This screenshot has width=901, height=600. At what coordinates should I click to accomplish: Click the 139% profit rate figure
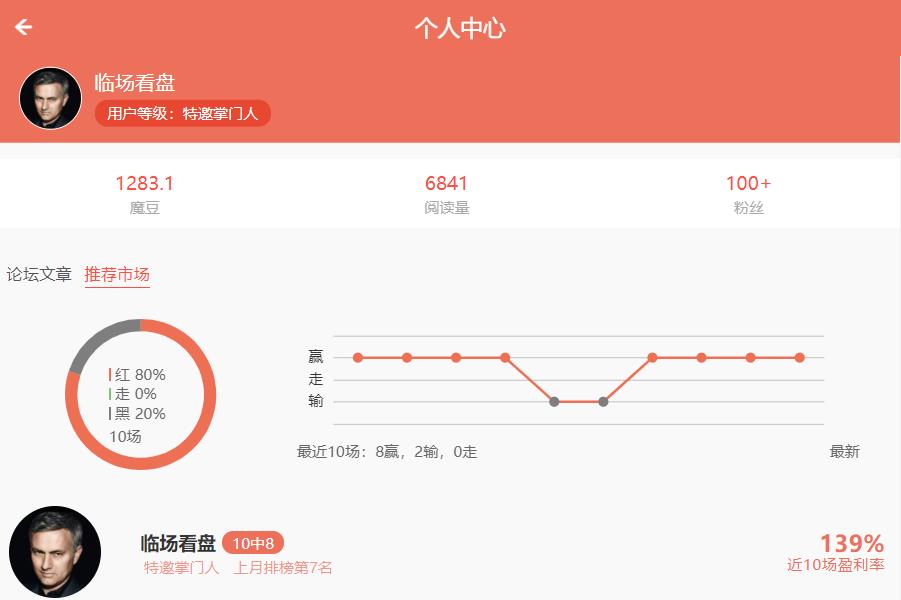tap(851, 544)
